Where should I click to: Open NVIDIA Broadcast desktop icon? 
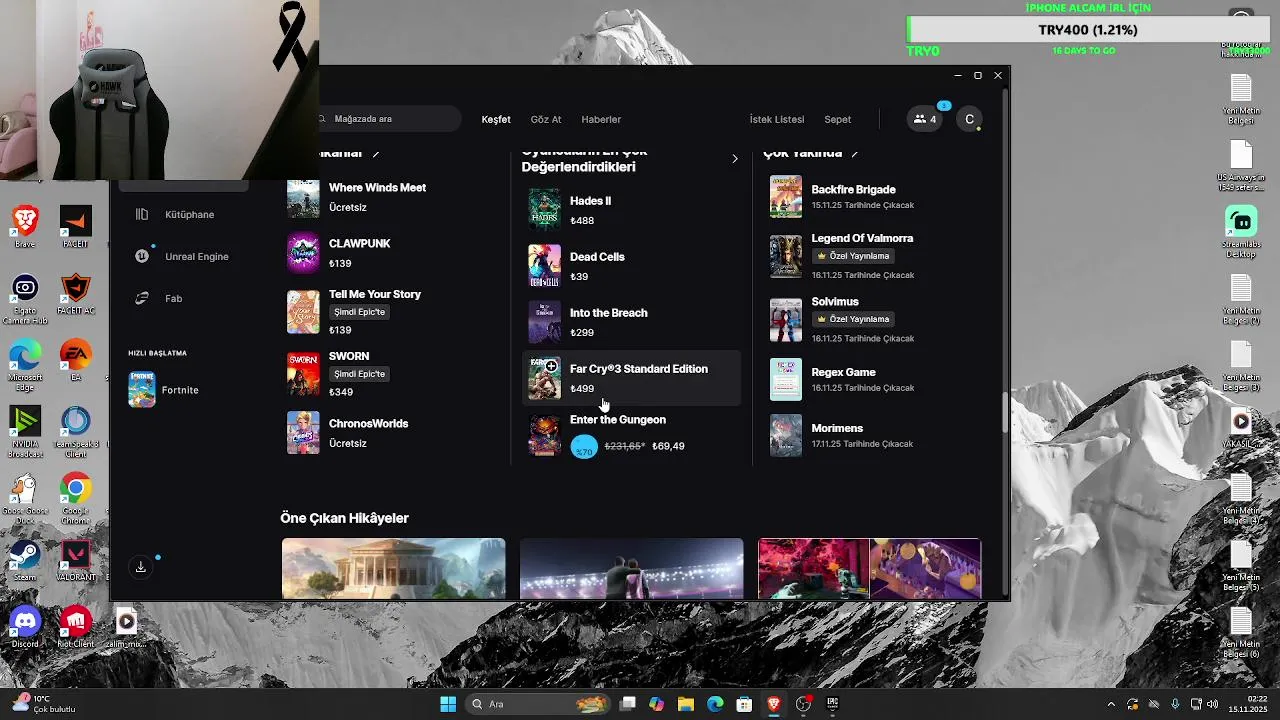coord(25,432)
